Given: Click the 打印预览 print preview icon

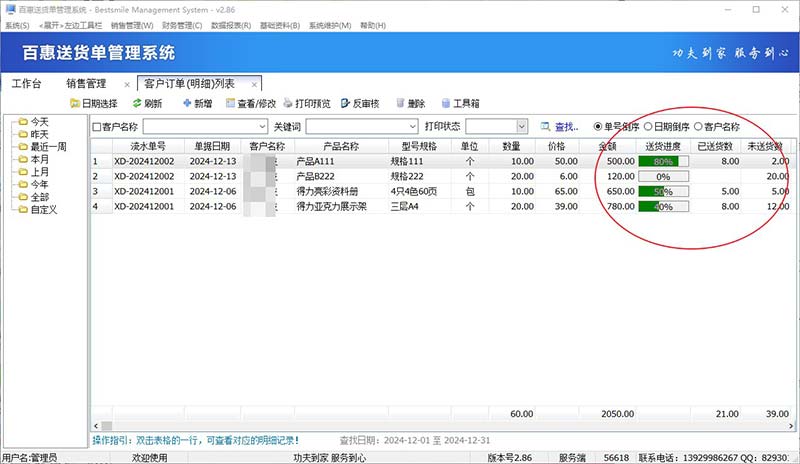Looking at the screenshot, I should [x=288, y=103].
